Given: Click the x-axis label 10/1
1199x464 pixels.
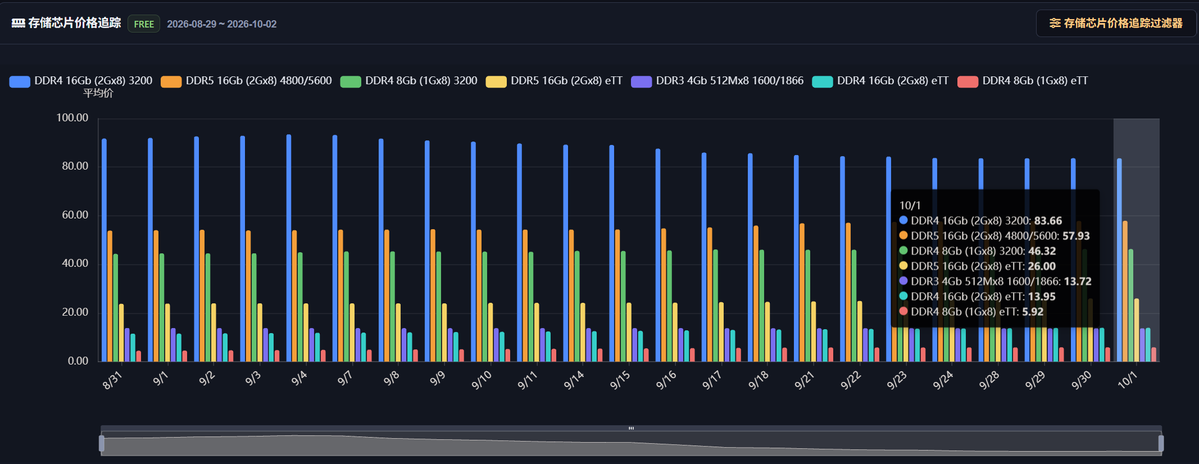Looking at the screenshot, I should click(1127, 380).
